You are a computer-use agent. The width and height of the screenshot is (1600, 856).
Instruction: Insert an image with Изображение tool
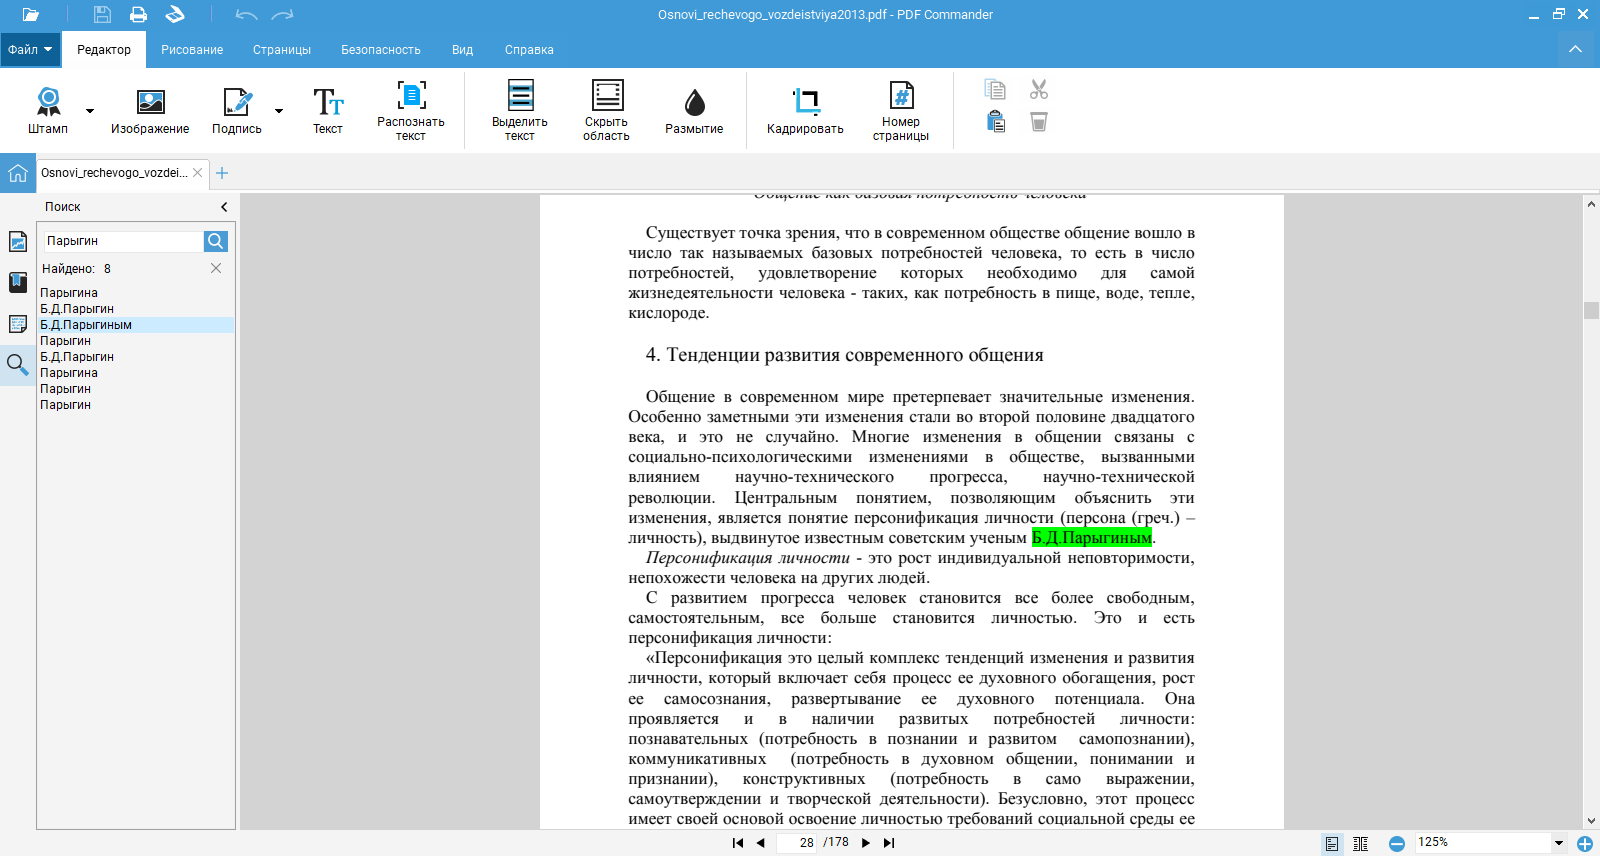[x=150, y=110]
